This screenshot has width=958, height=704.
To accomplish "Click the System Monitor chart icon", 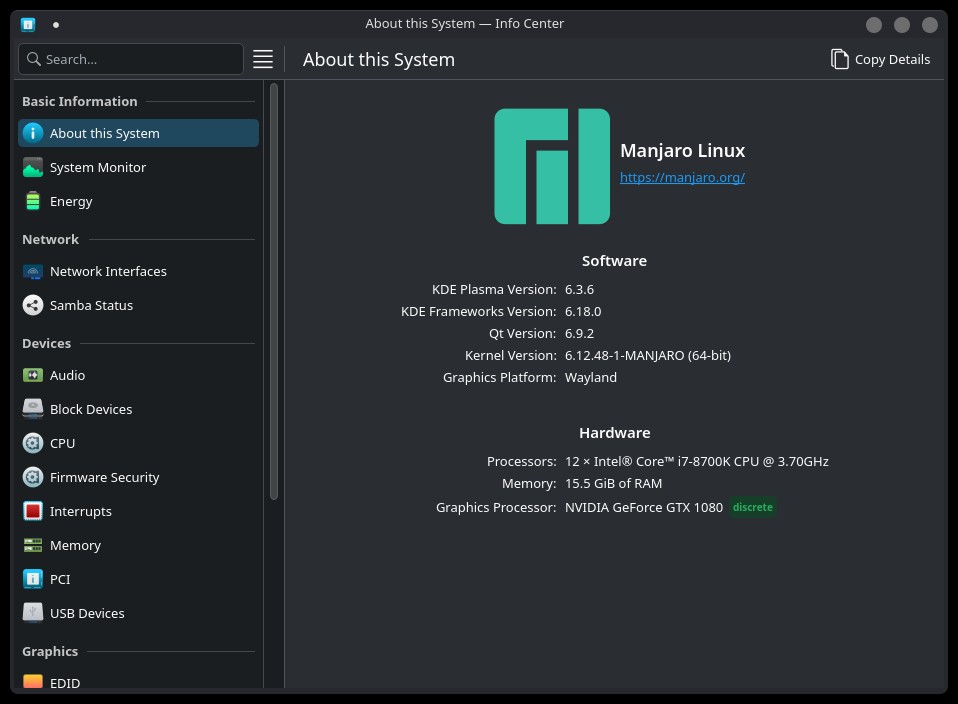I will pyautogui.click(x=33, y=167).
